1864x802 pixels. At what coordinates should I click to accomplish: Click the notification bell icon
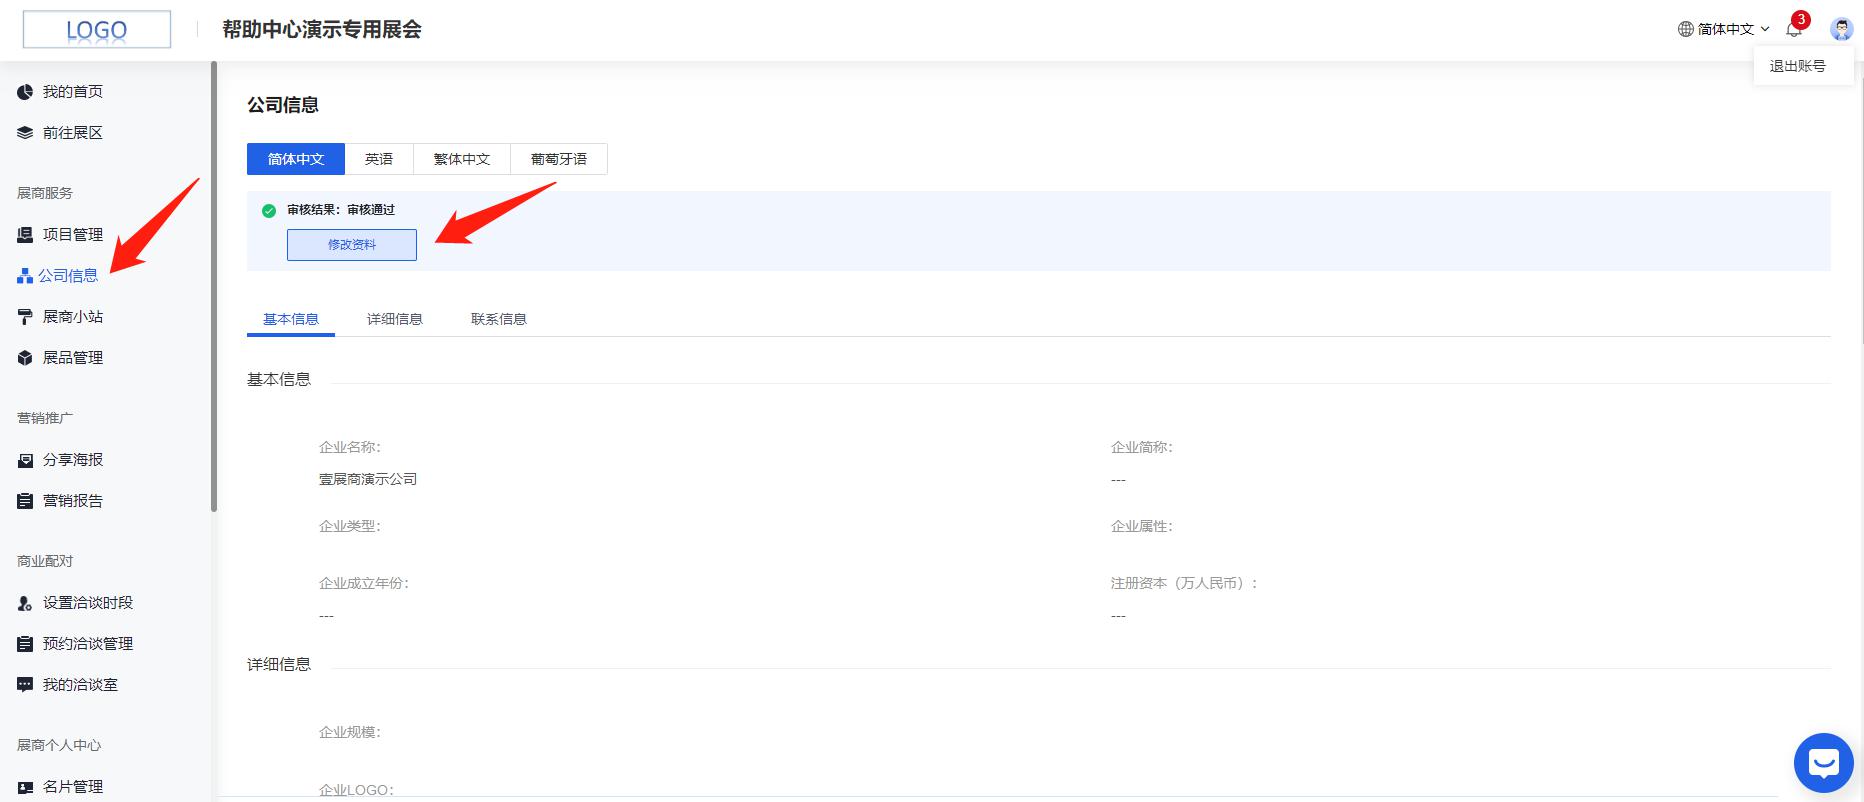click(x=1794, y=29)
